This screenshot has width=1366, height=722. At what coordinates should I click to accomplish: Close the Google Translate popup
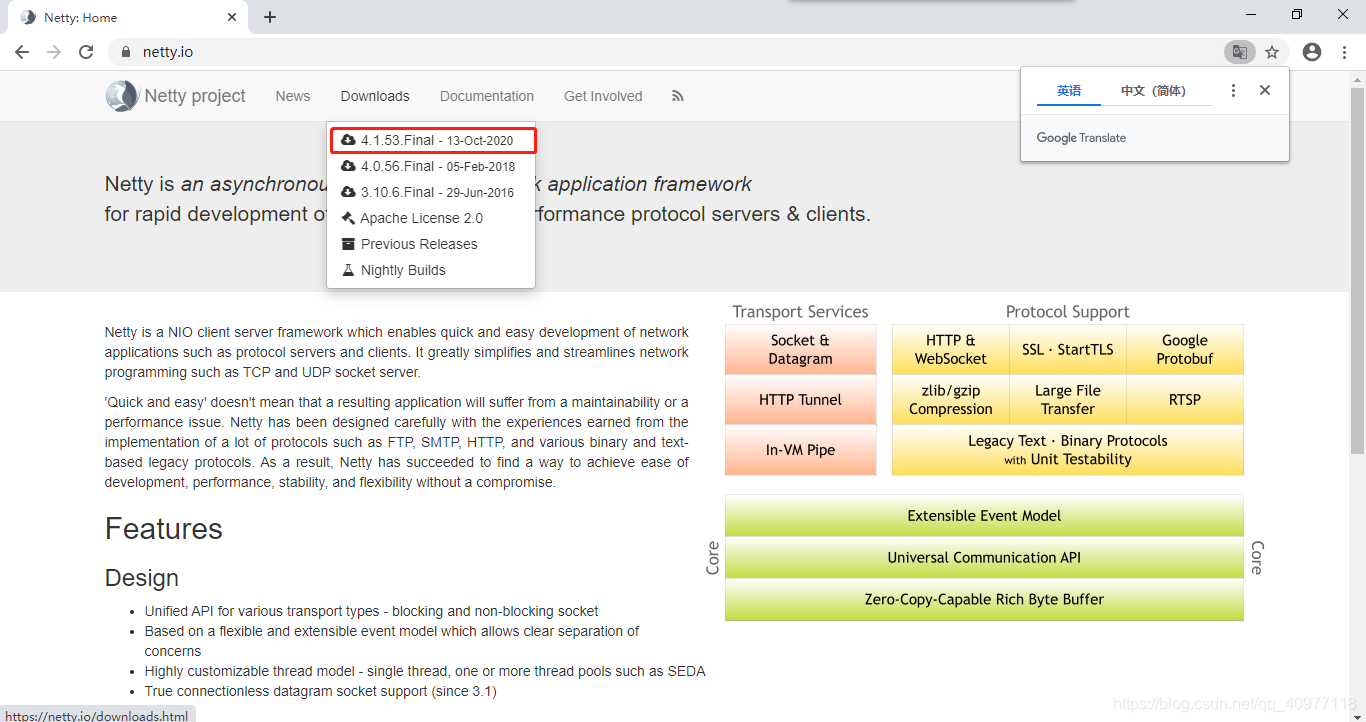click(1265, 90)
